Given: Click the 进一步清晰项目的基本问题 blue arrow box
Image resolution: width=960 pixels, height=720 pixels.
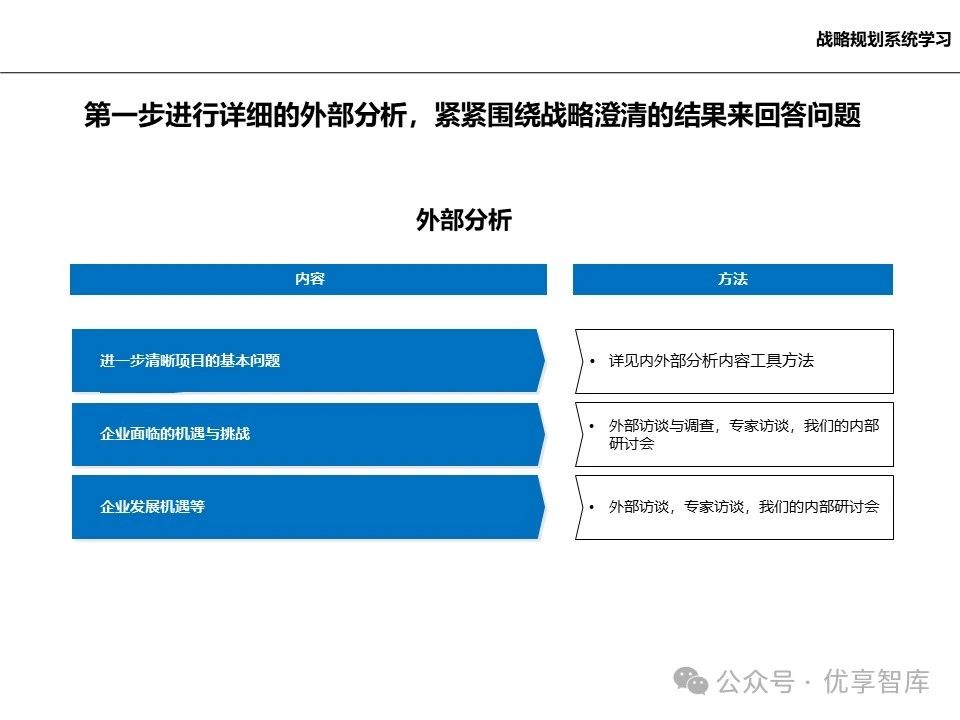Looking at the screenshot, I should [308, 361].
